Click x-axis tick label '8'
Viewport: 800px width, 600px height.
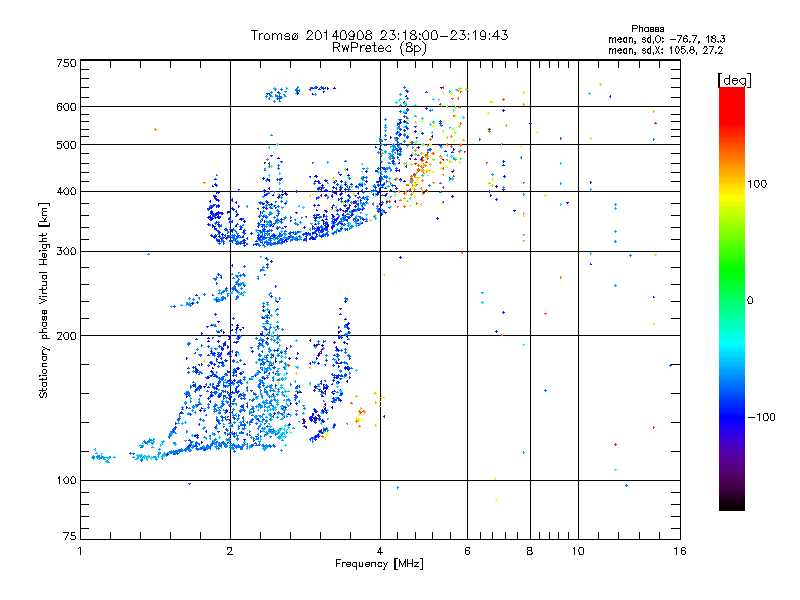point(530,551)
